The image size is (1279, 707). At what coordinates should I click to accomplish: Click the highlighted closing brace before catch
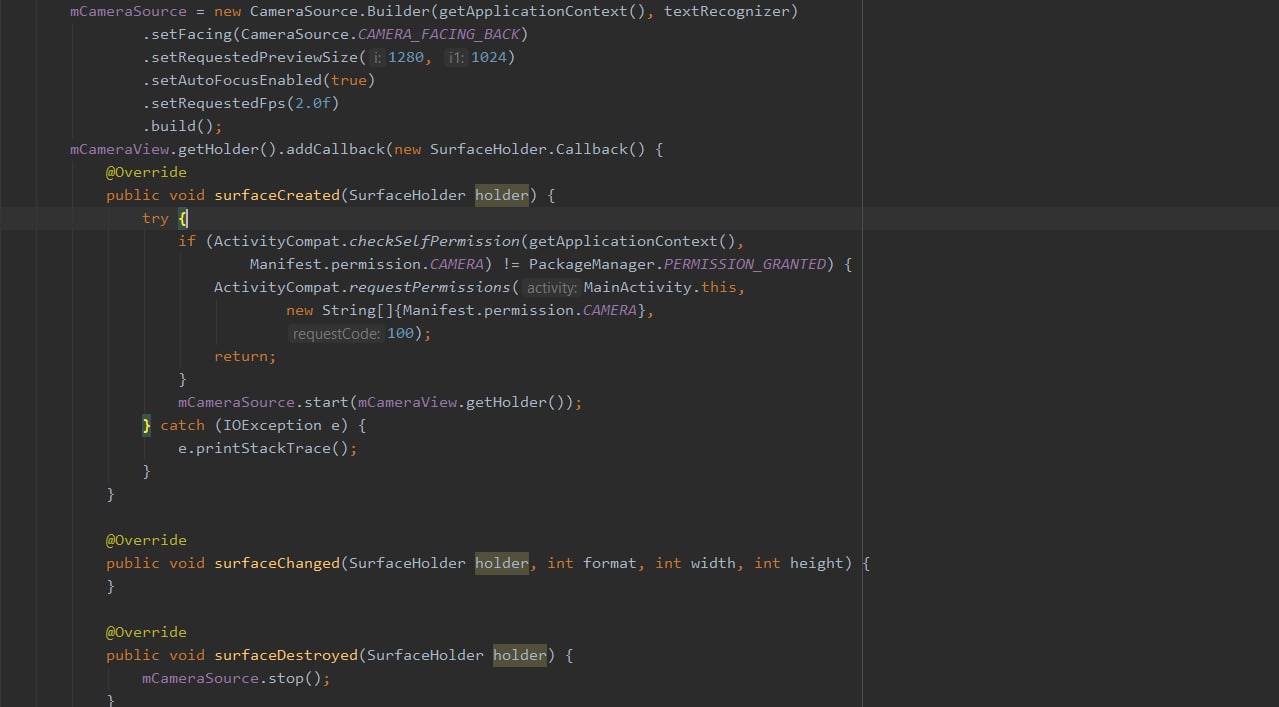coord(147,425)
